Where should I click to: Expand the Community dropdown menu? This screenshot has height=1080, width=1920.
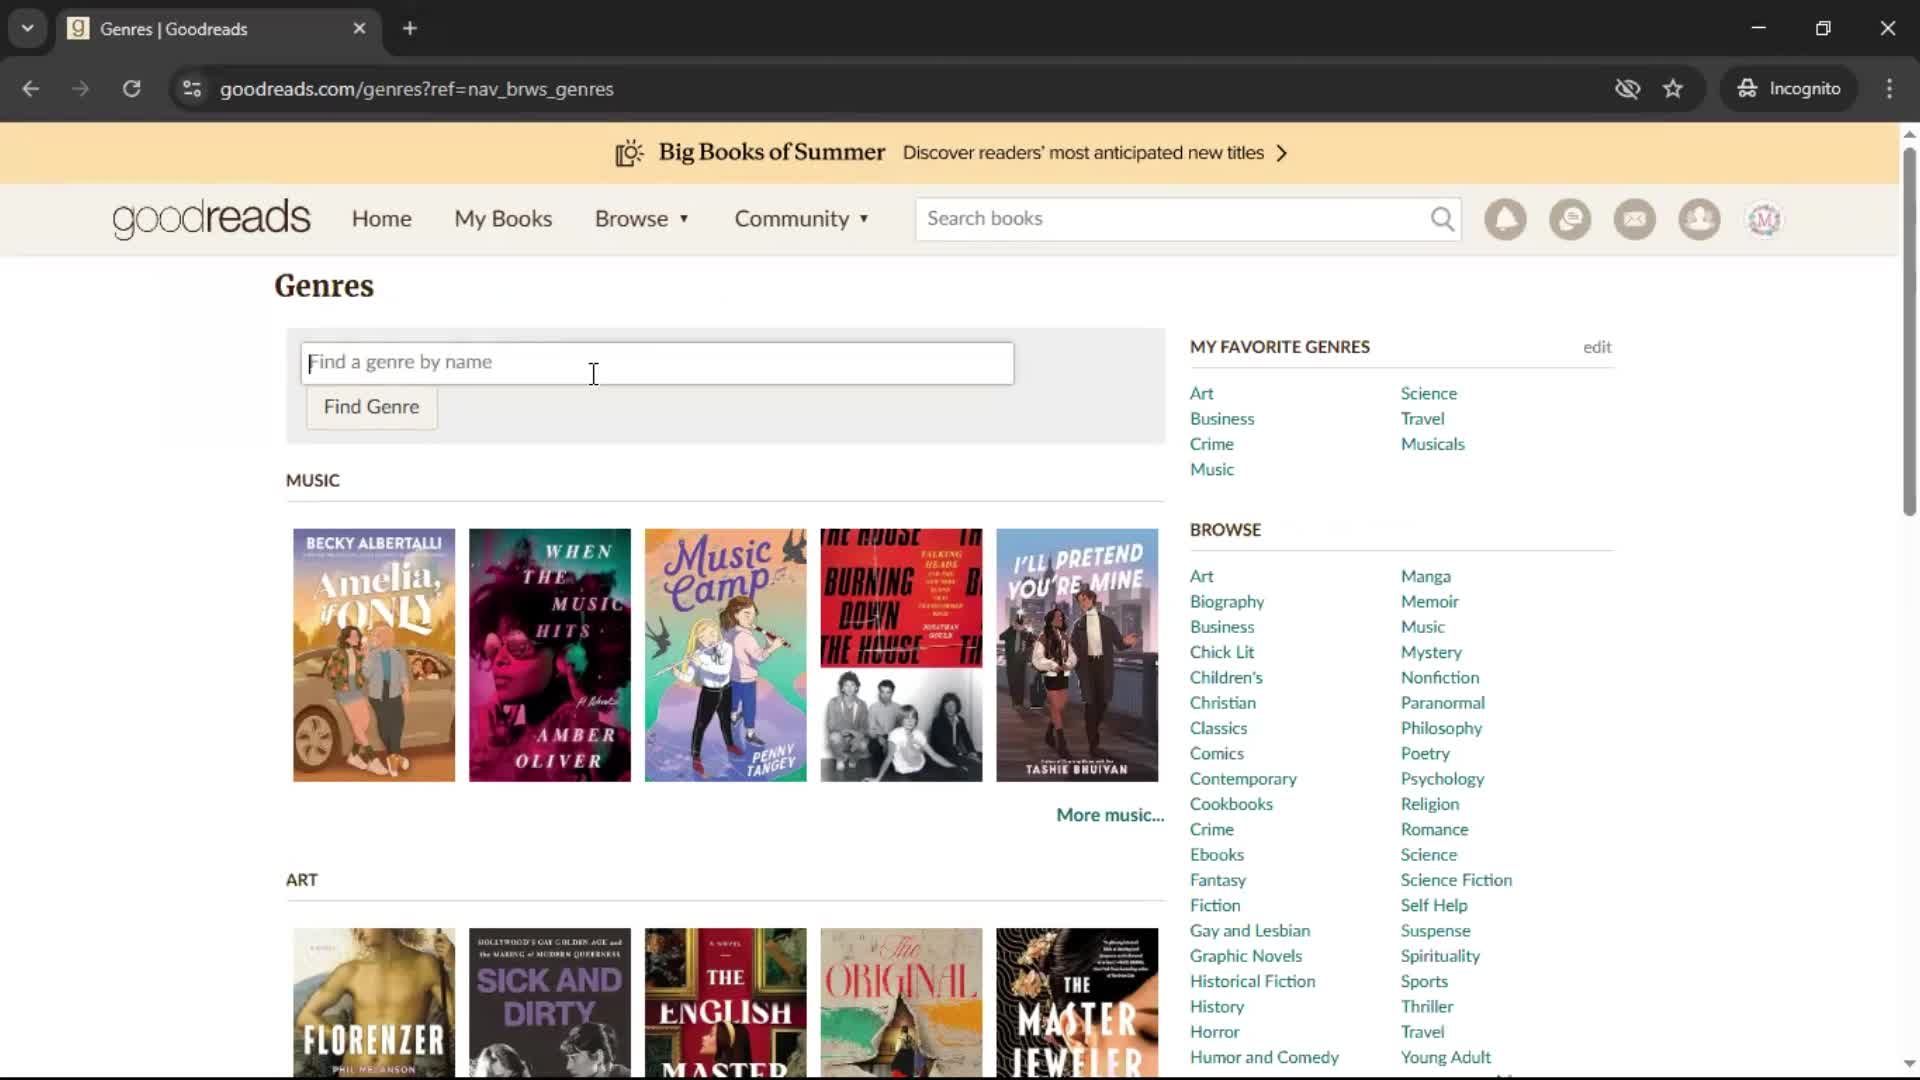tap(802, 219)
